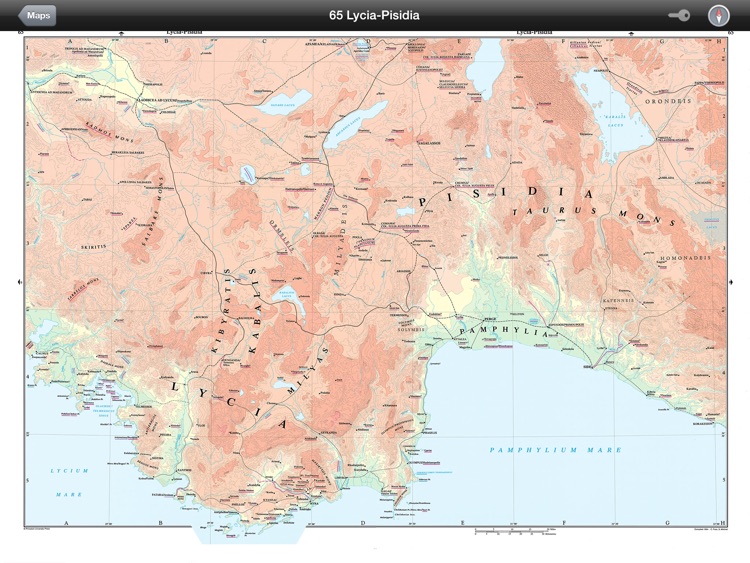Tap the PAMPHYLIA region label
750x563 pixels.
coord(503,331)
